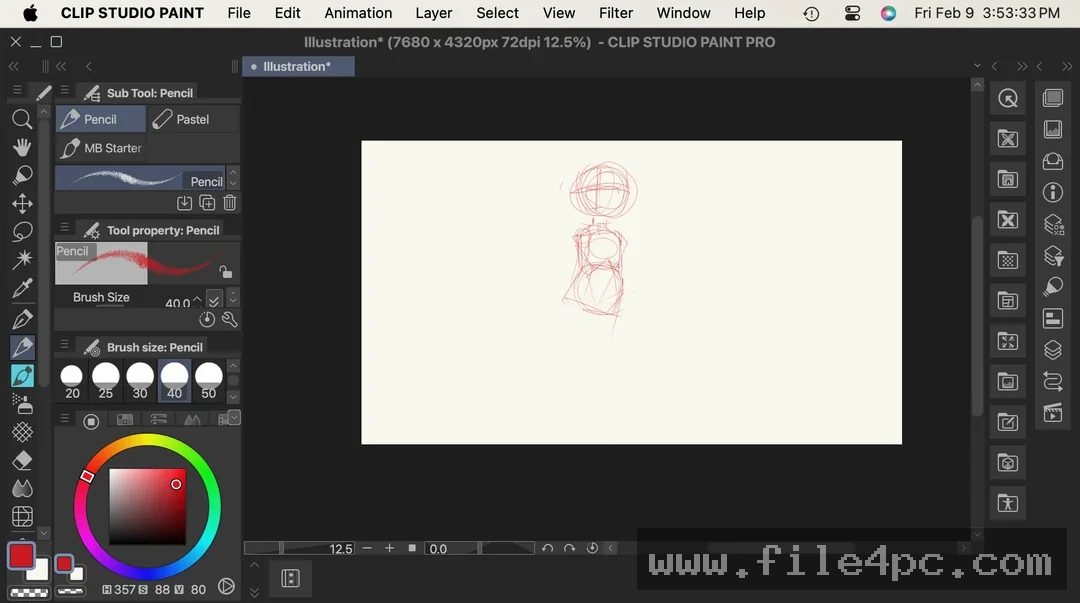Screen dimensions: 1080x603
Task: Open macOS Control Center icon
Action: [852, 13]
